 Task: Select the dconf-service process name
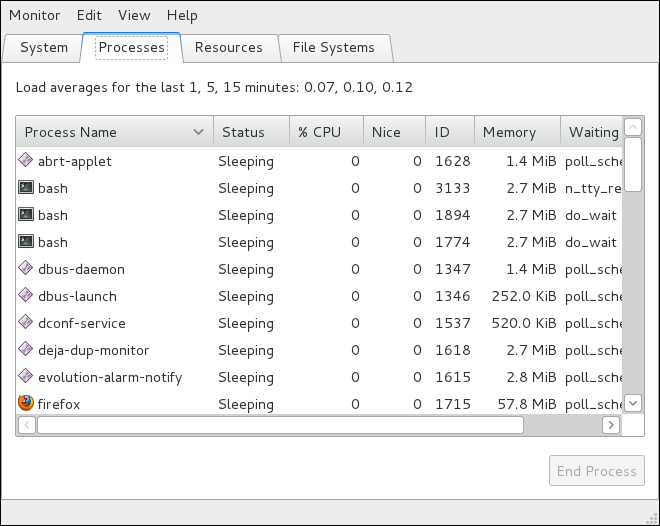coord(82,323)
